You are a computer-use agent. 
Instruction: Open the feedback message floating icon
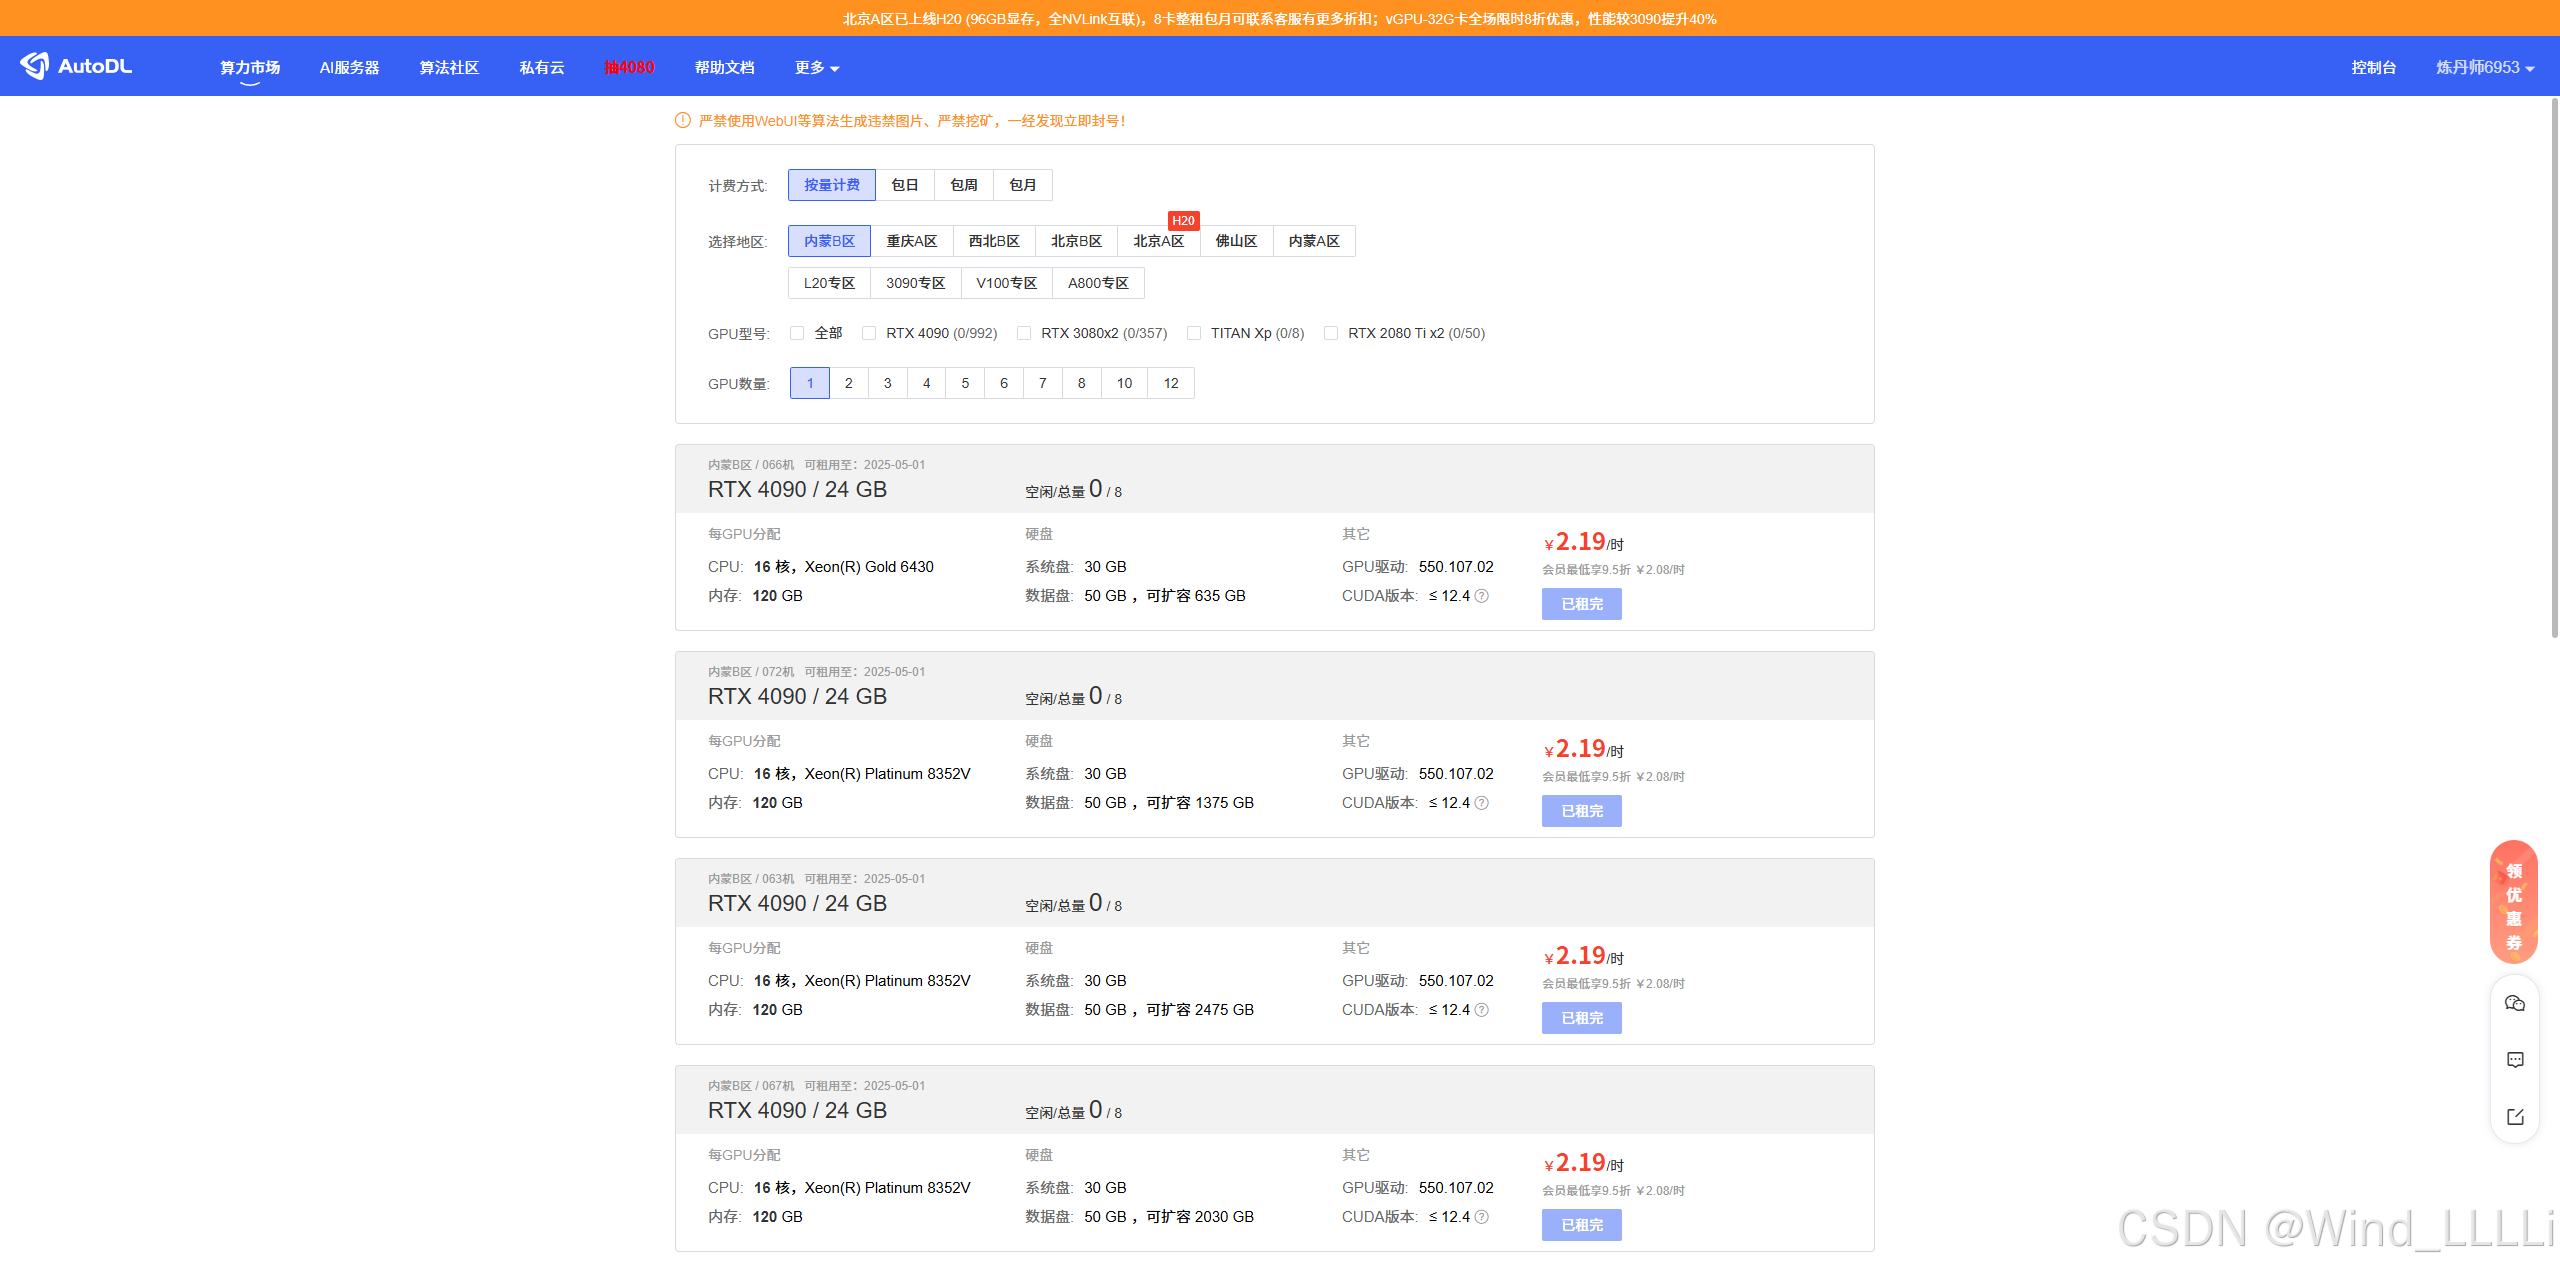pos(2514,1060)
